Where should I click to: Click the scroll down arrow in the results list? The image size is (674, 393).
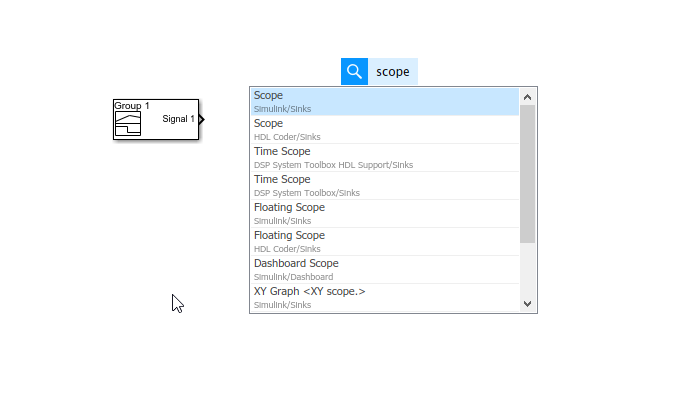(527, 304)
